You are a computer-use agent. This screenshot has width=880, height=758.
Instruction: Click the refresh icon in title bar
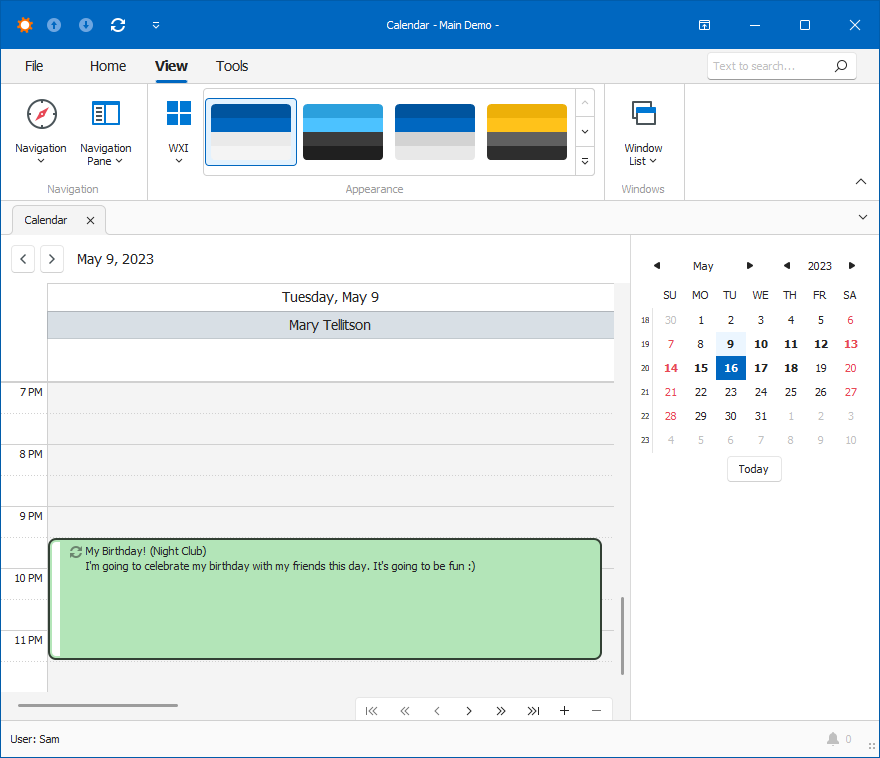[x=118, y=25]
